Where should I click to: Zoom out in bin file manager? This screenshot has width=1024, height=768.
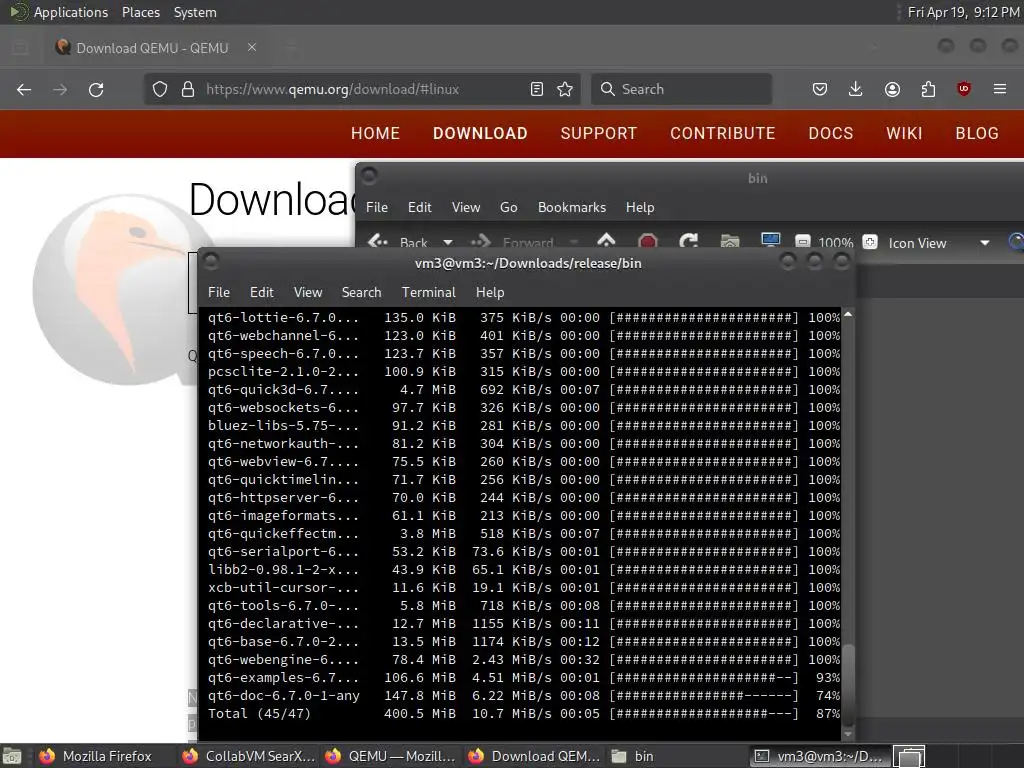(x=803, y=242)
